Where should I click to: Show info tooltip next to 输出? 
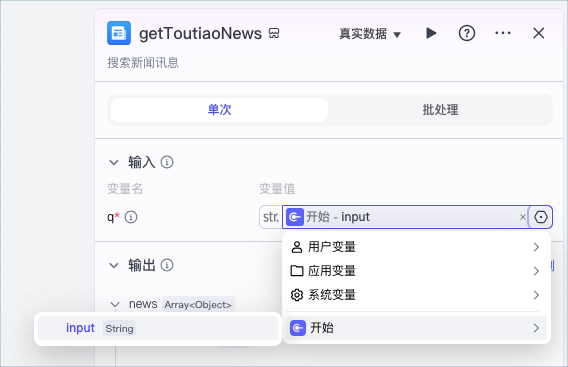(167, 265)
